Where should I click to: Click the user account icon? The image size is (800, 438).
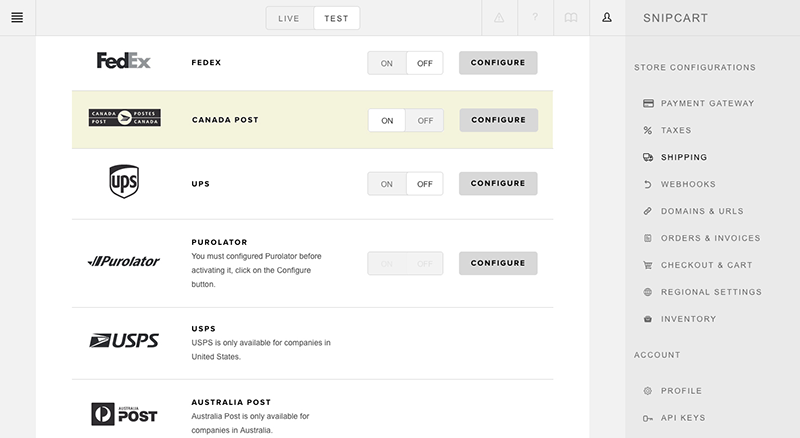[x=607, y=17]
